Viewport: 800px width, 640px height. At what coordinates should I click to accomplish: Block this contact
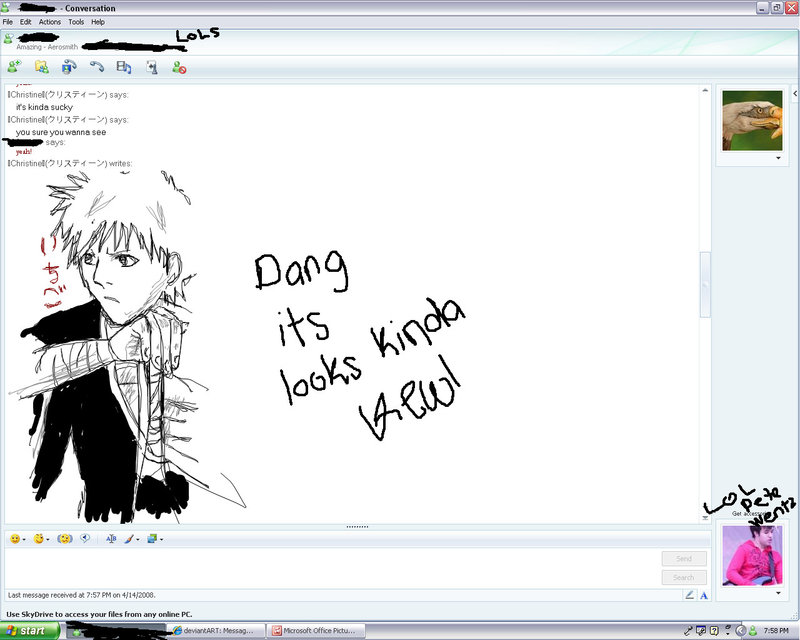[180, 66]
